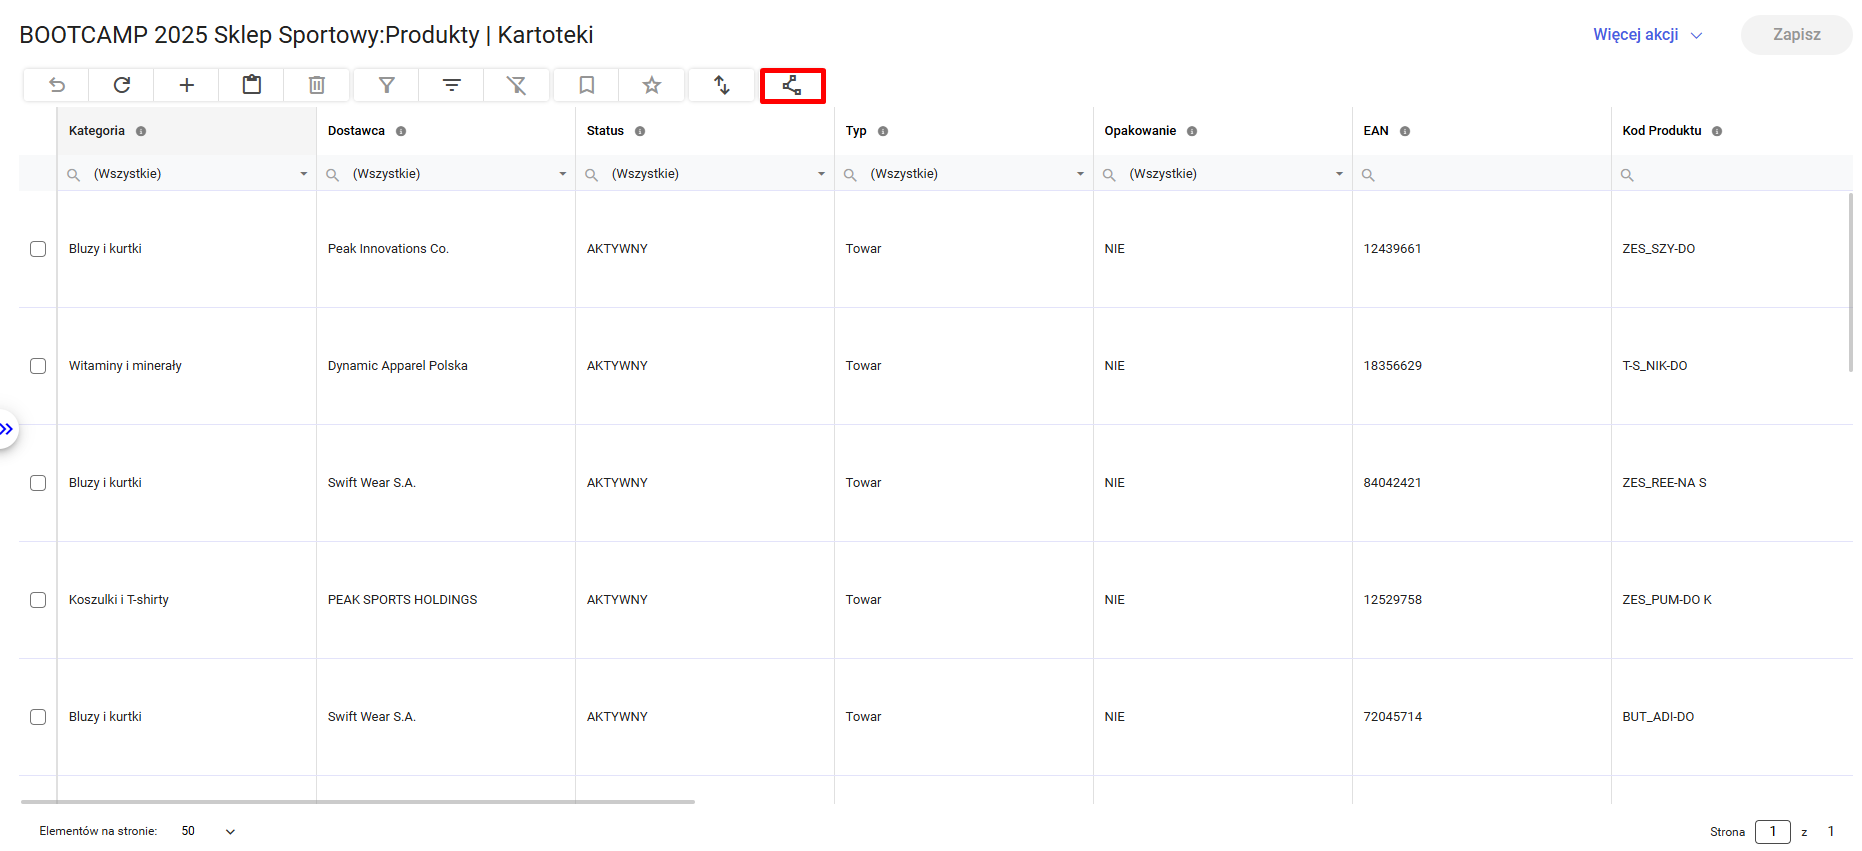The width and height of the screenshot is (1862, 851).
Task: Click the star favorites icon
Action: click(652, 85)
